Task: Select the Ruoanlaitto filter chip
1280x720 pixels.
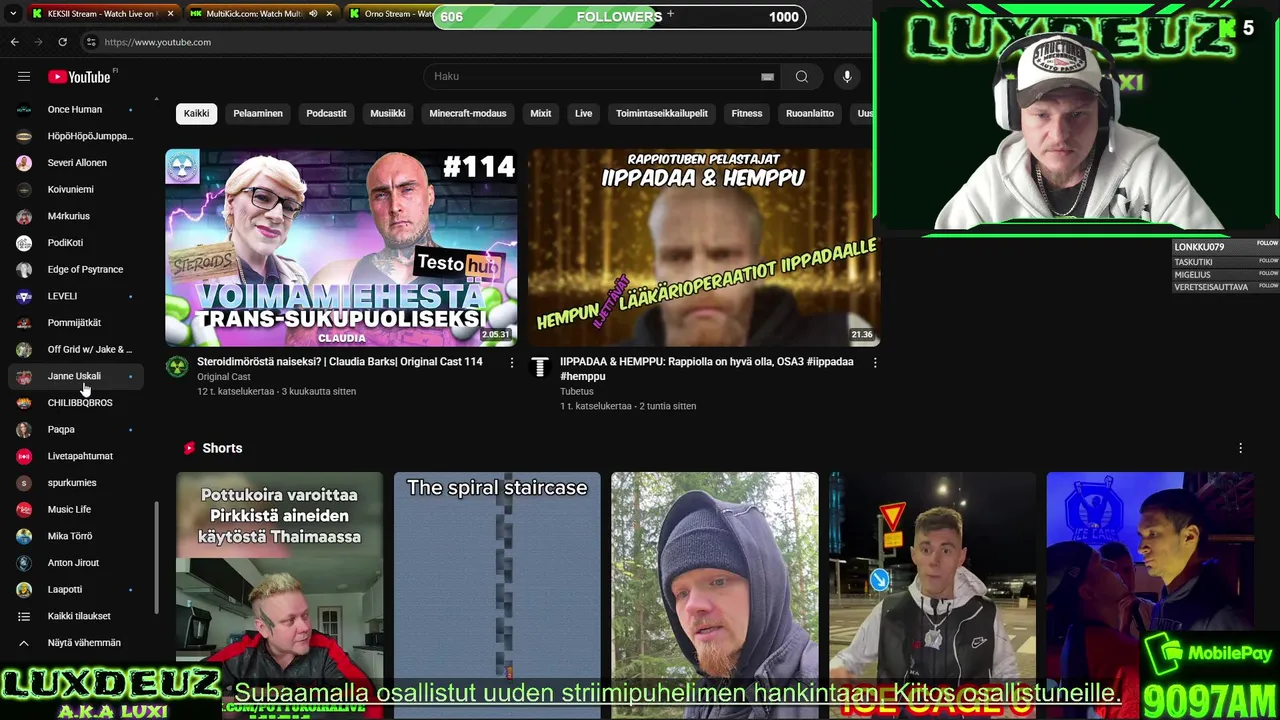Action: tap(810, 113)
